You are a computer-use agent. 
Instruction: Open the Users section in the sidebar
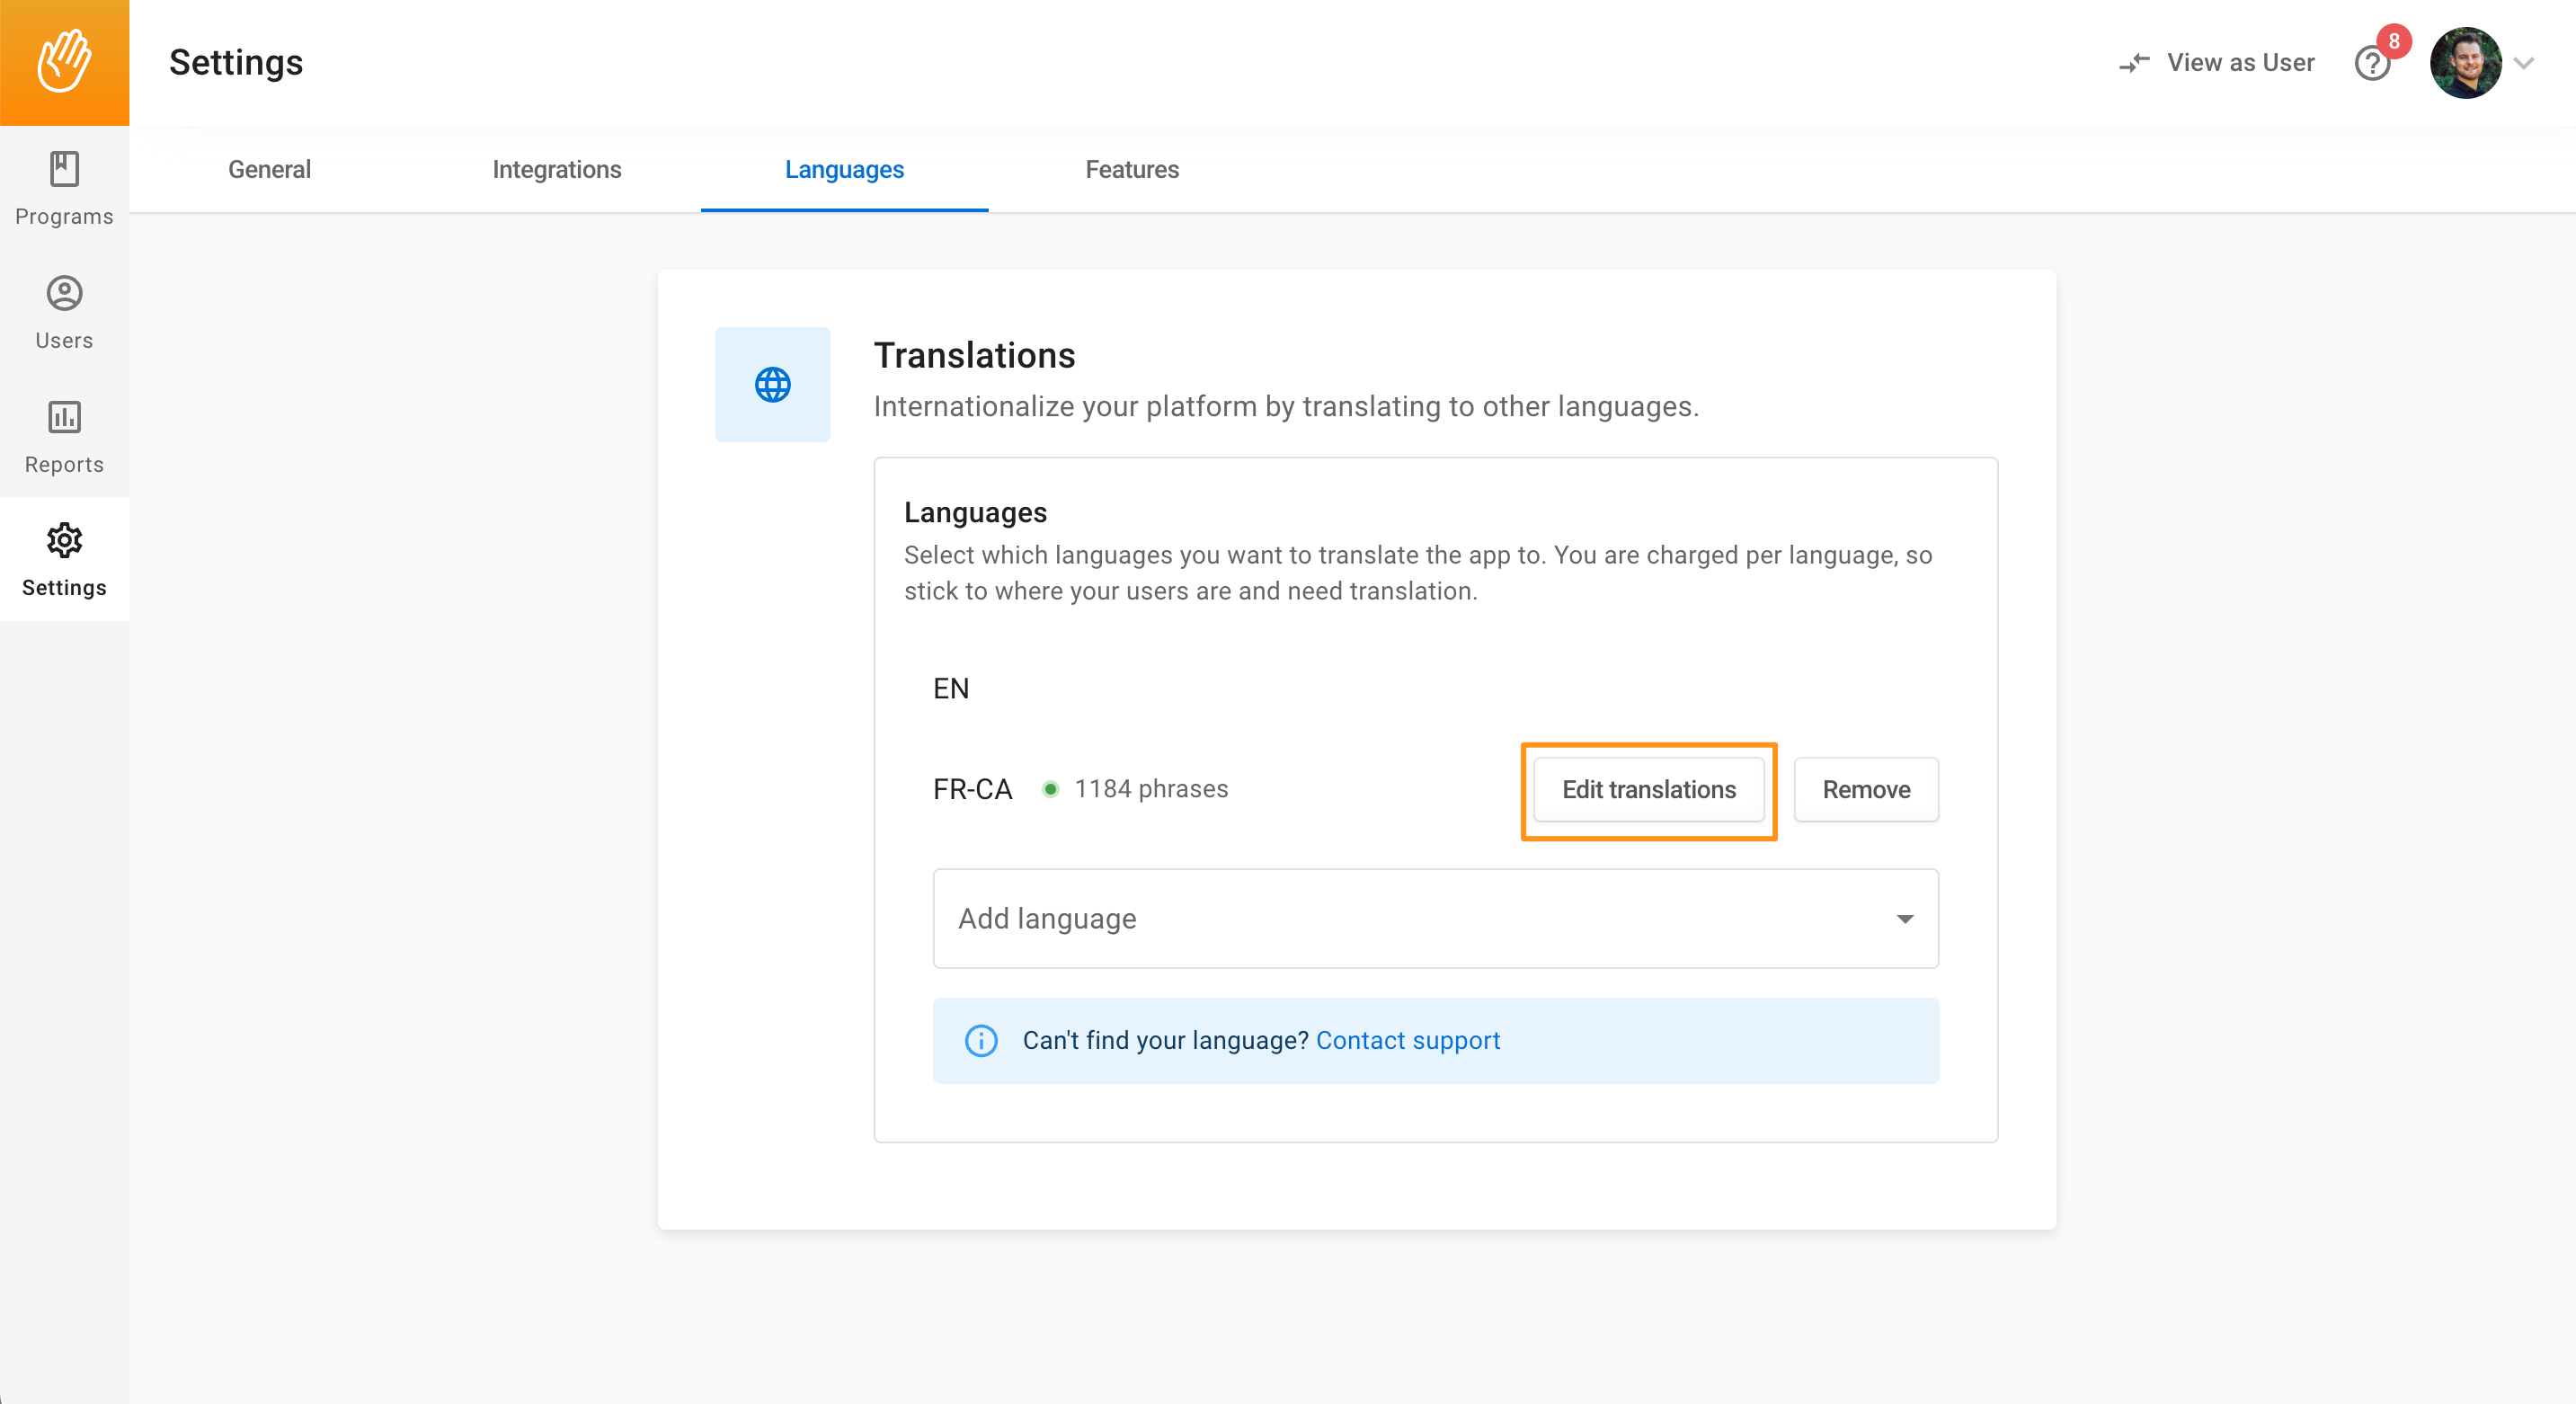tap(64, 313)
